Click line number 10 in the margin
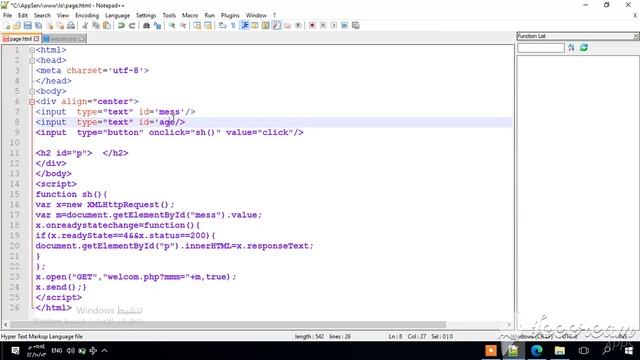 [x=15, y=143]
